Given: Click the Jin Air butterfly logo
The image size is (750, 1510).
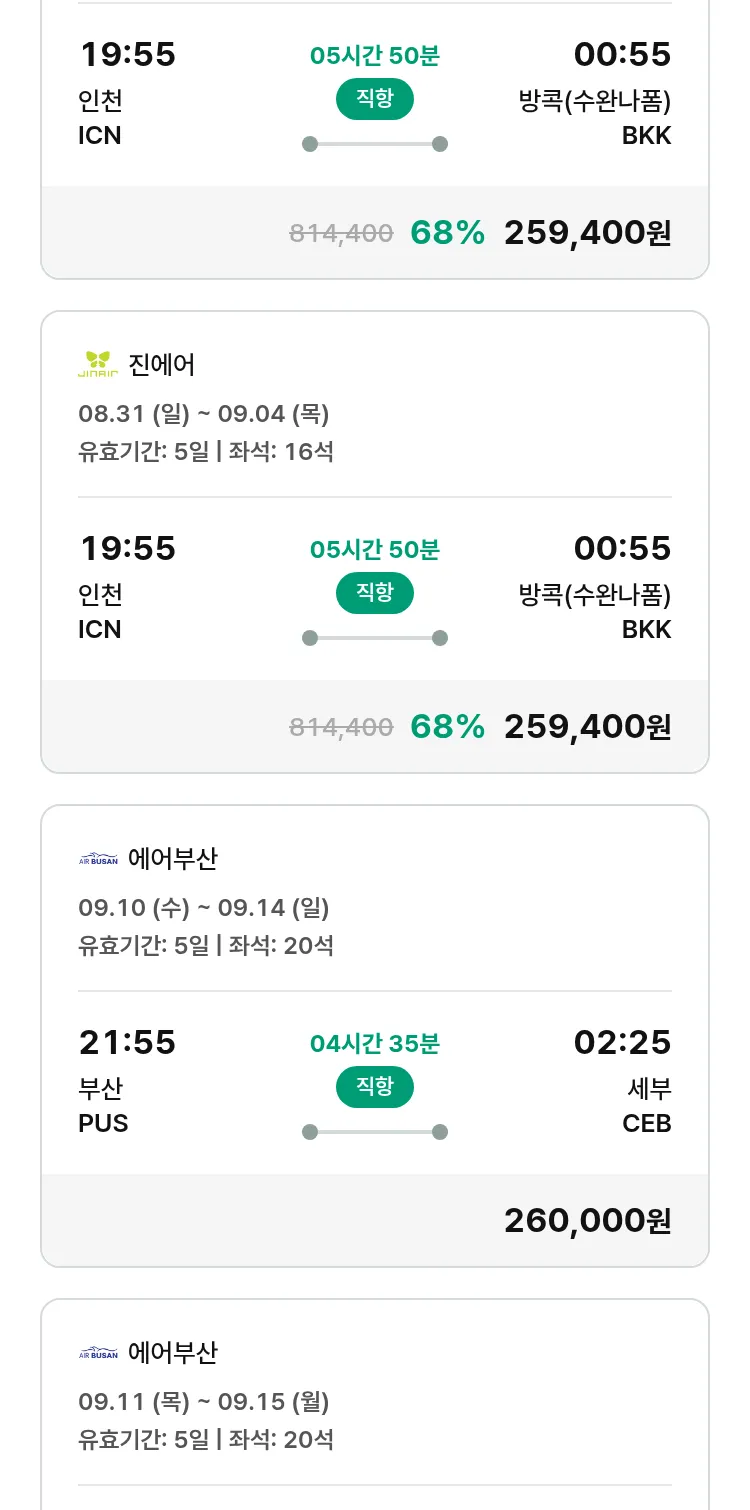Looking at the screenshot, I should pos(98,365).
